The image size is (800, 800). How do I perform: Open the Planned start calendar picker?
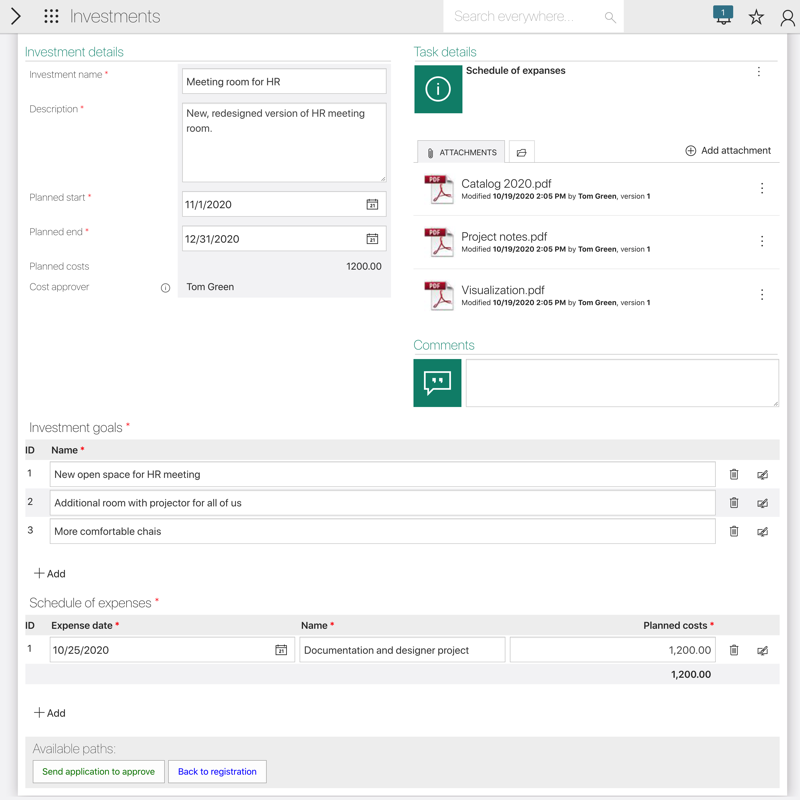point(372,204)
